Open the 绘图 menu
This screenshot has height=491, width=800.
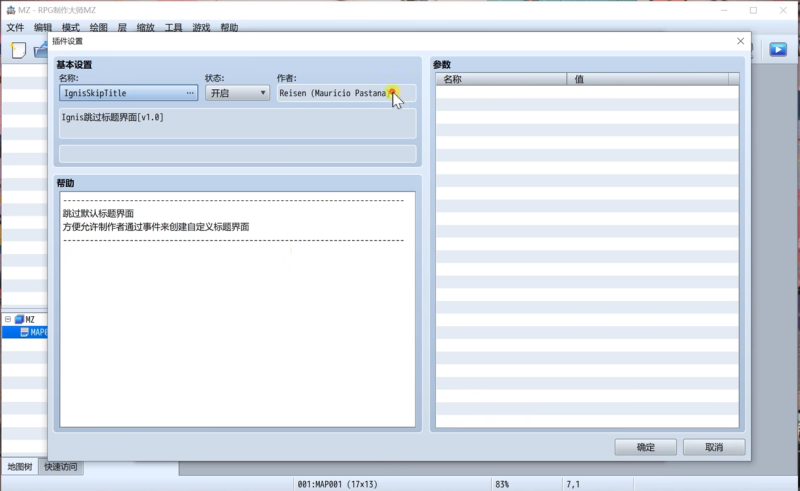tap(98, 28)
